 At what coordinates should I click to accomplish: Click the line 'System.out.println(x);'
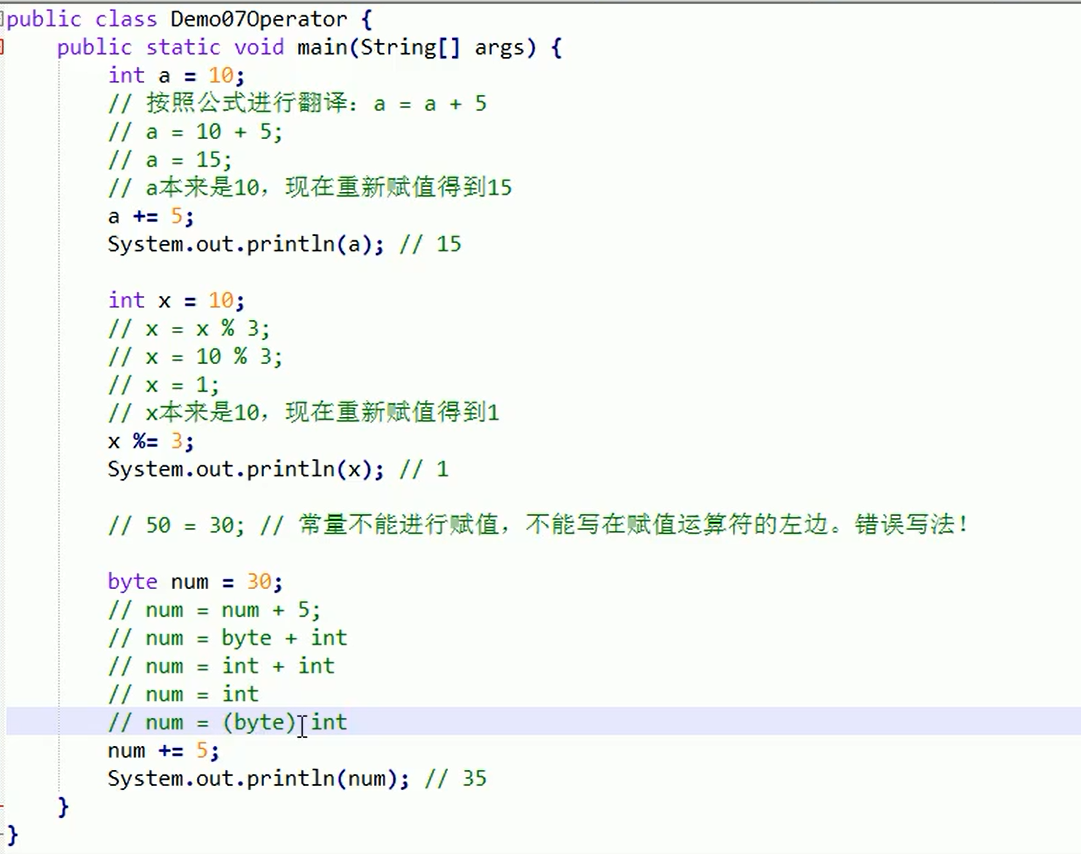(245, 469)
